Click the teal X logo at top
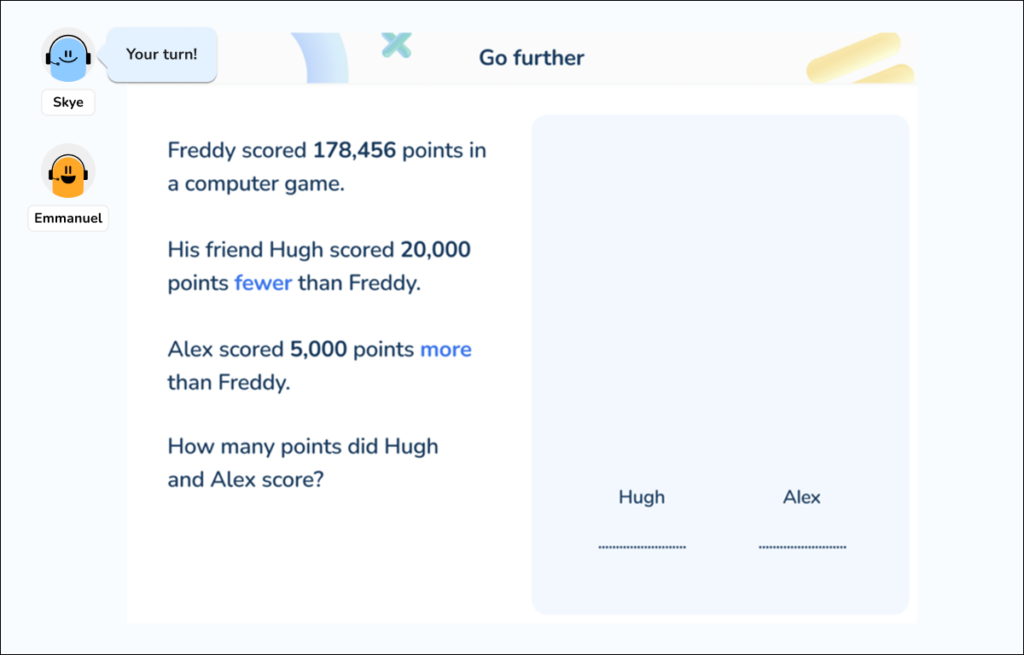This screenshot has height=655, width=1024. pyautogui.click(x=397, y=44)
